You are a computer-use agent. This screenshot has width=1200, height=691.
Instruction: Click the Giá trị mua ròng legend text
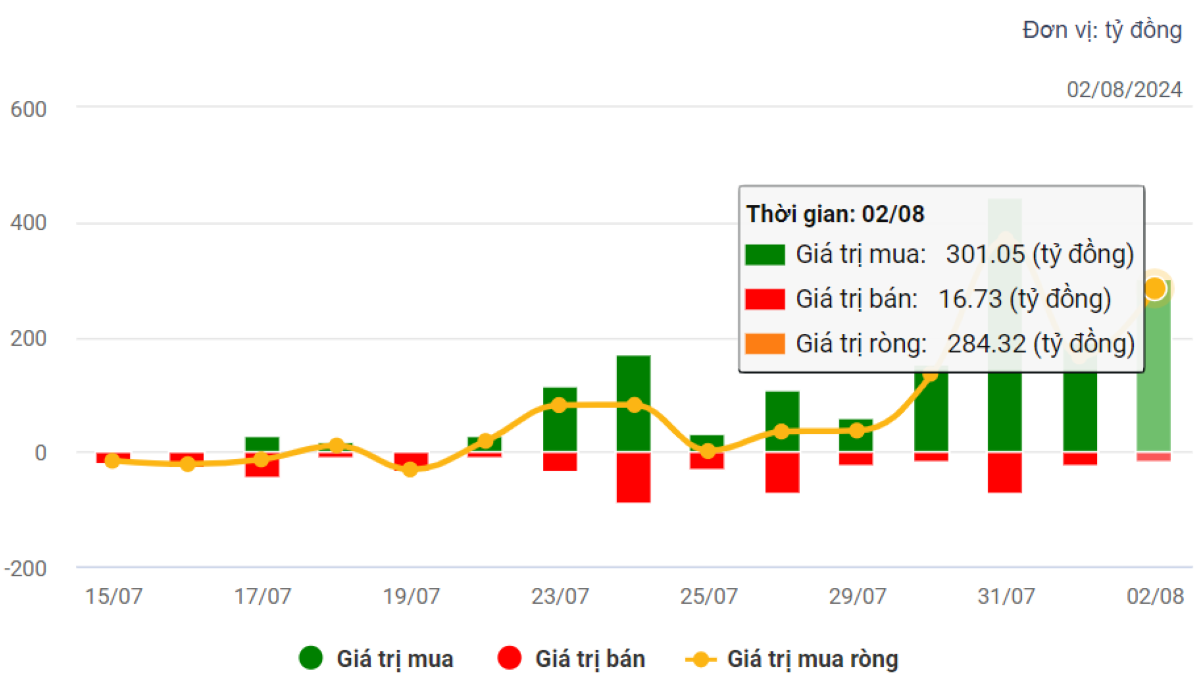click(812, 659)
